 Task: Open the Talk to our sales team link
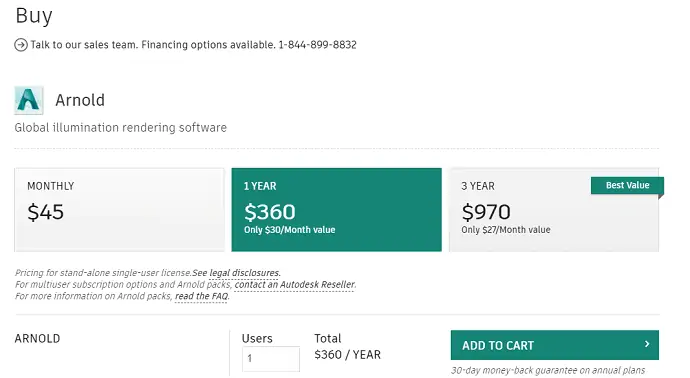[194, 45]
